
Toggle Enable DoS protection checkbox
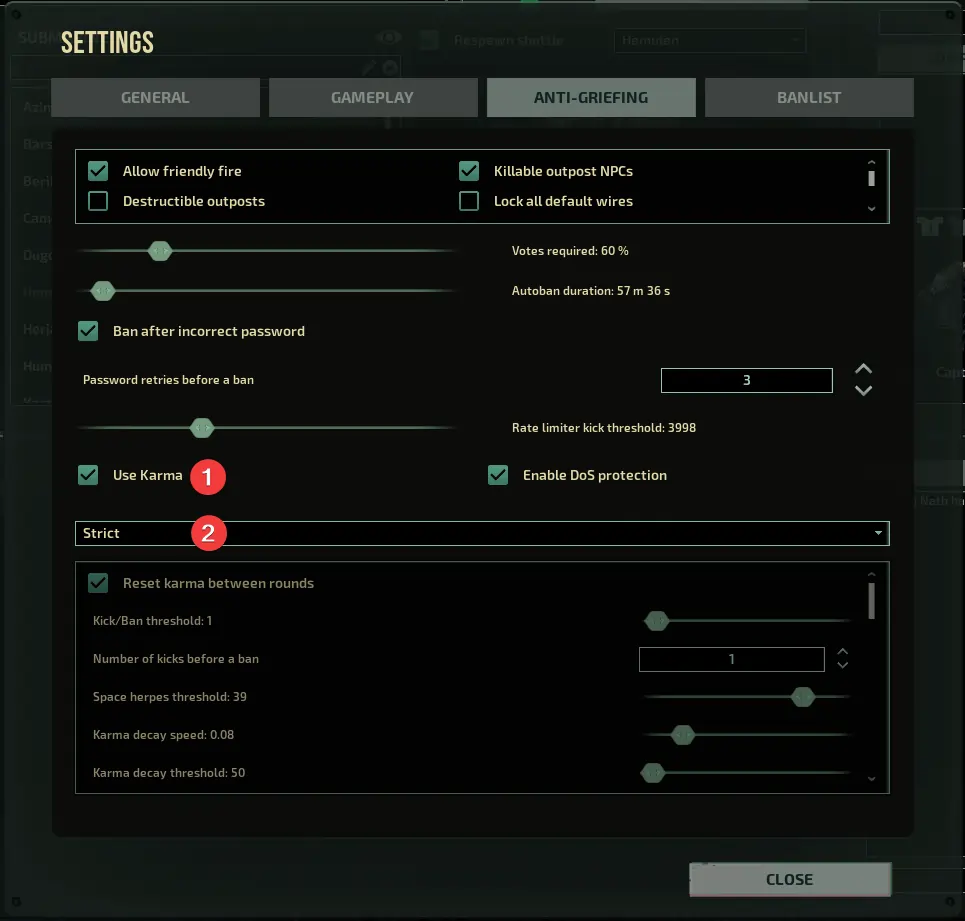click(498, 475)
